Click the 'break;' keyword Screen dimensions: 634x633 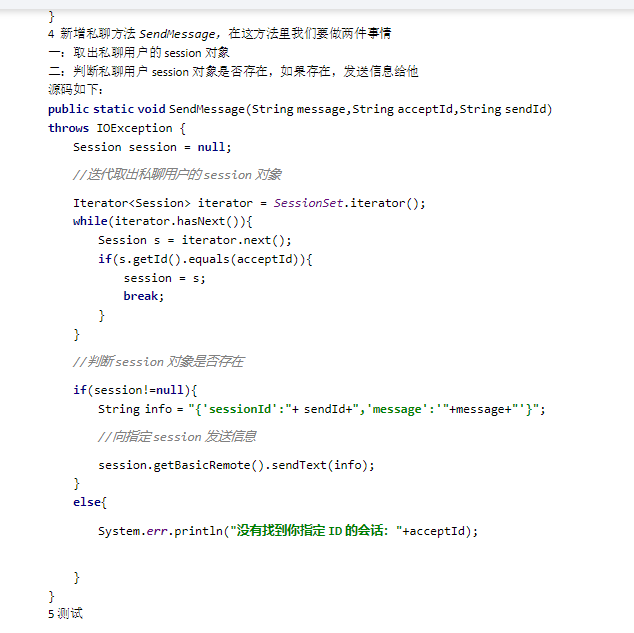point(143,296)
